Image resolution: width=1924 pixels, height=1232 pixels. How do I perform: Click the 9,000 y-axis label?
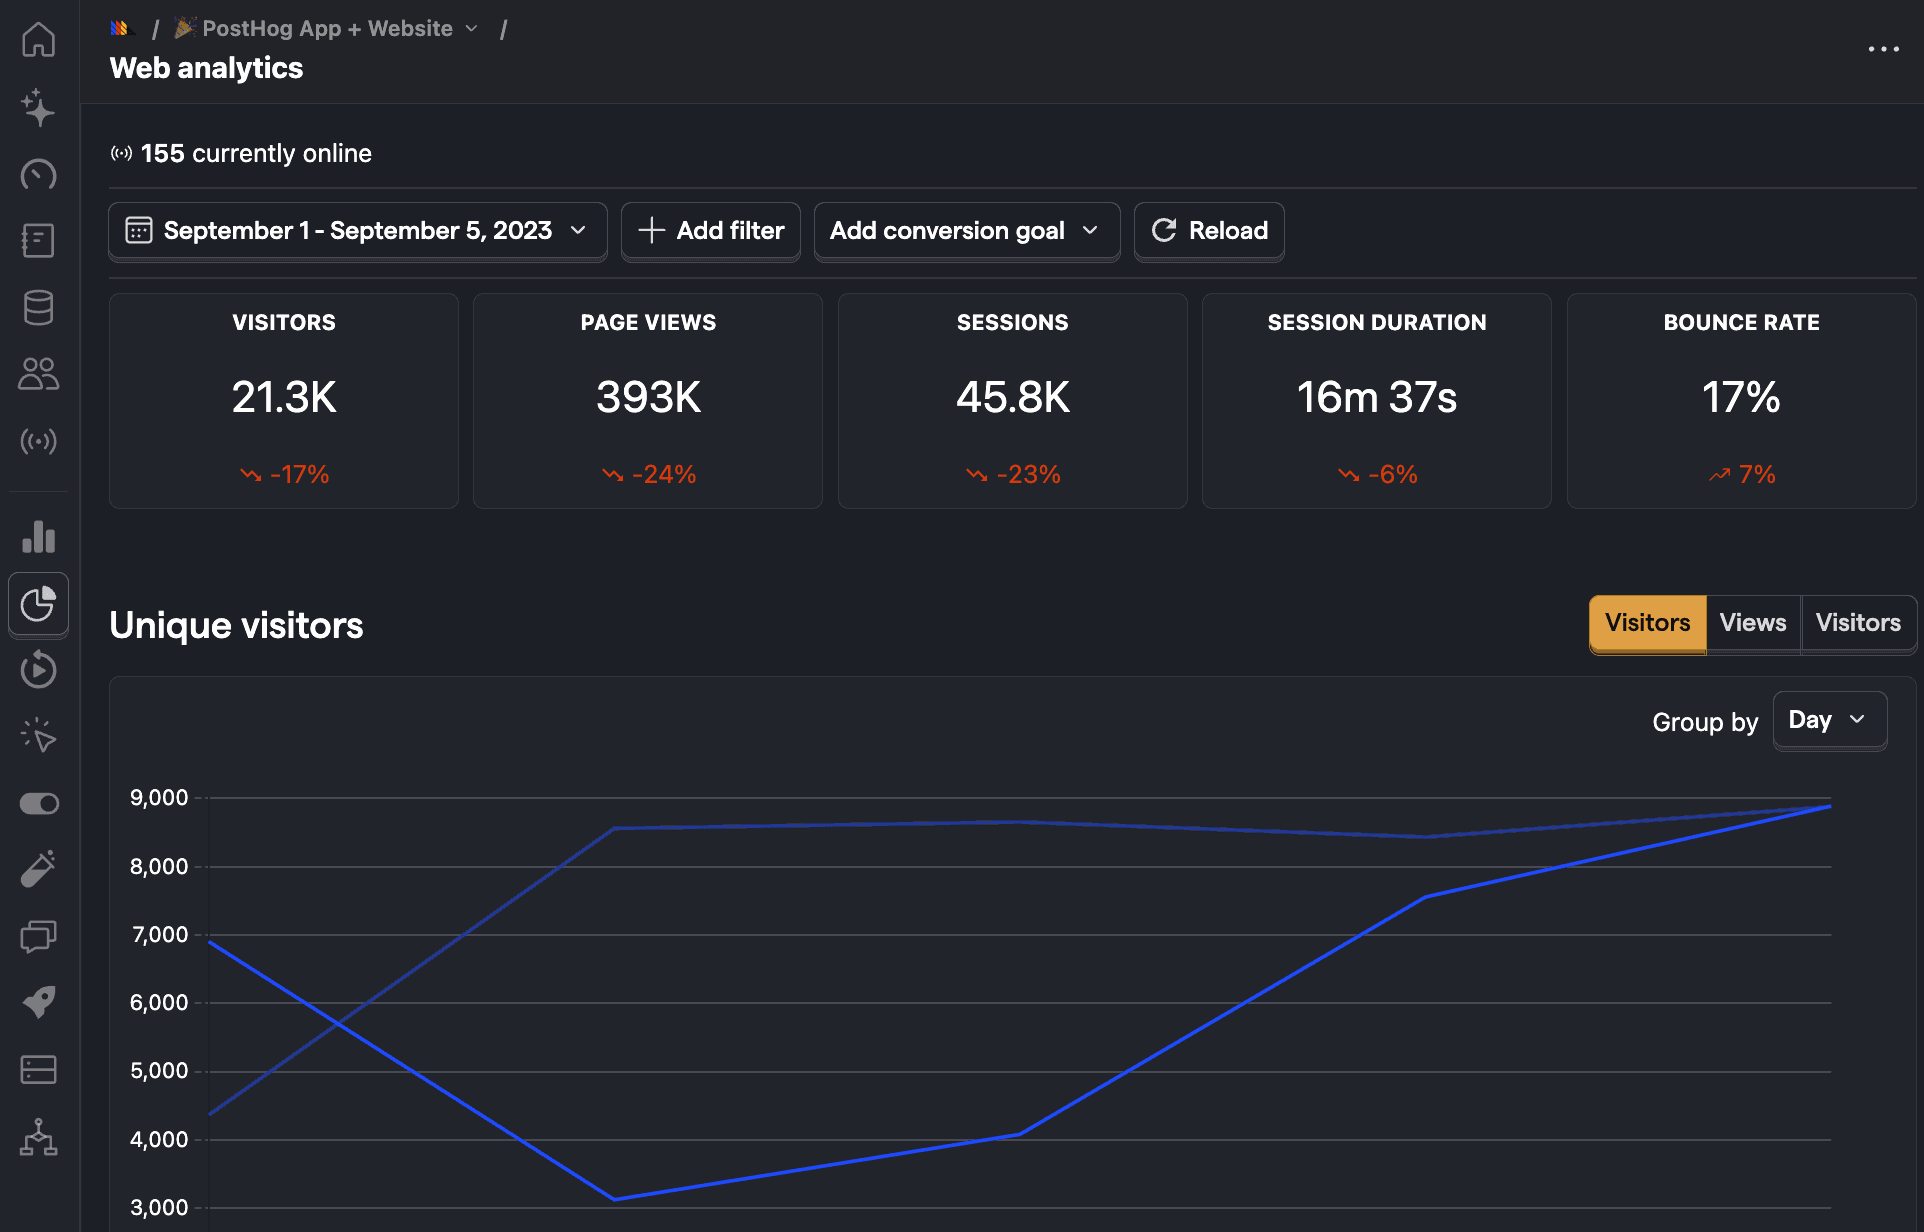(159, 798)
